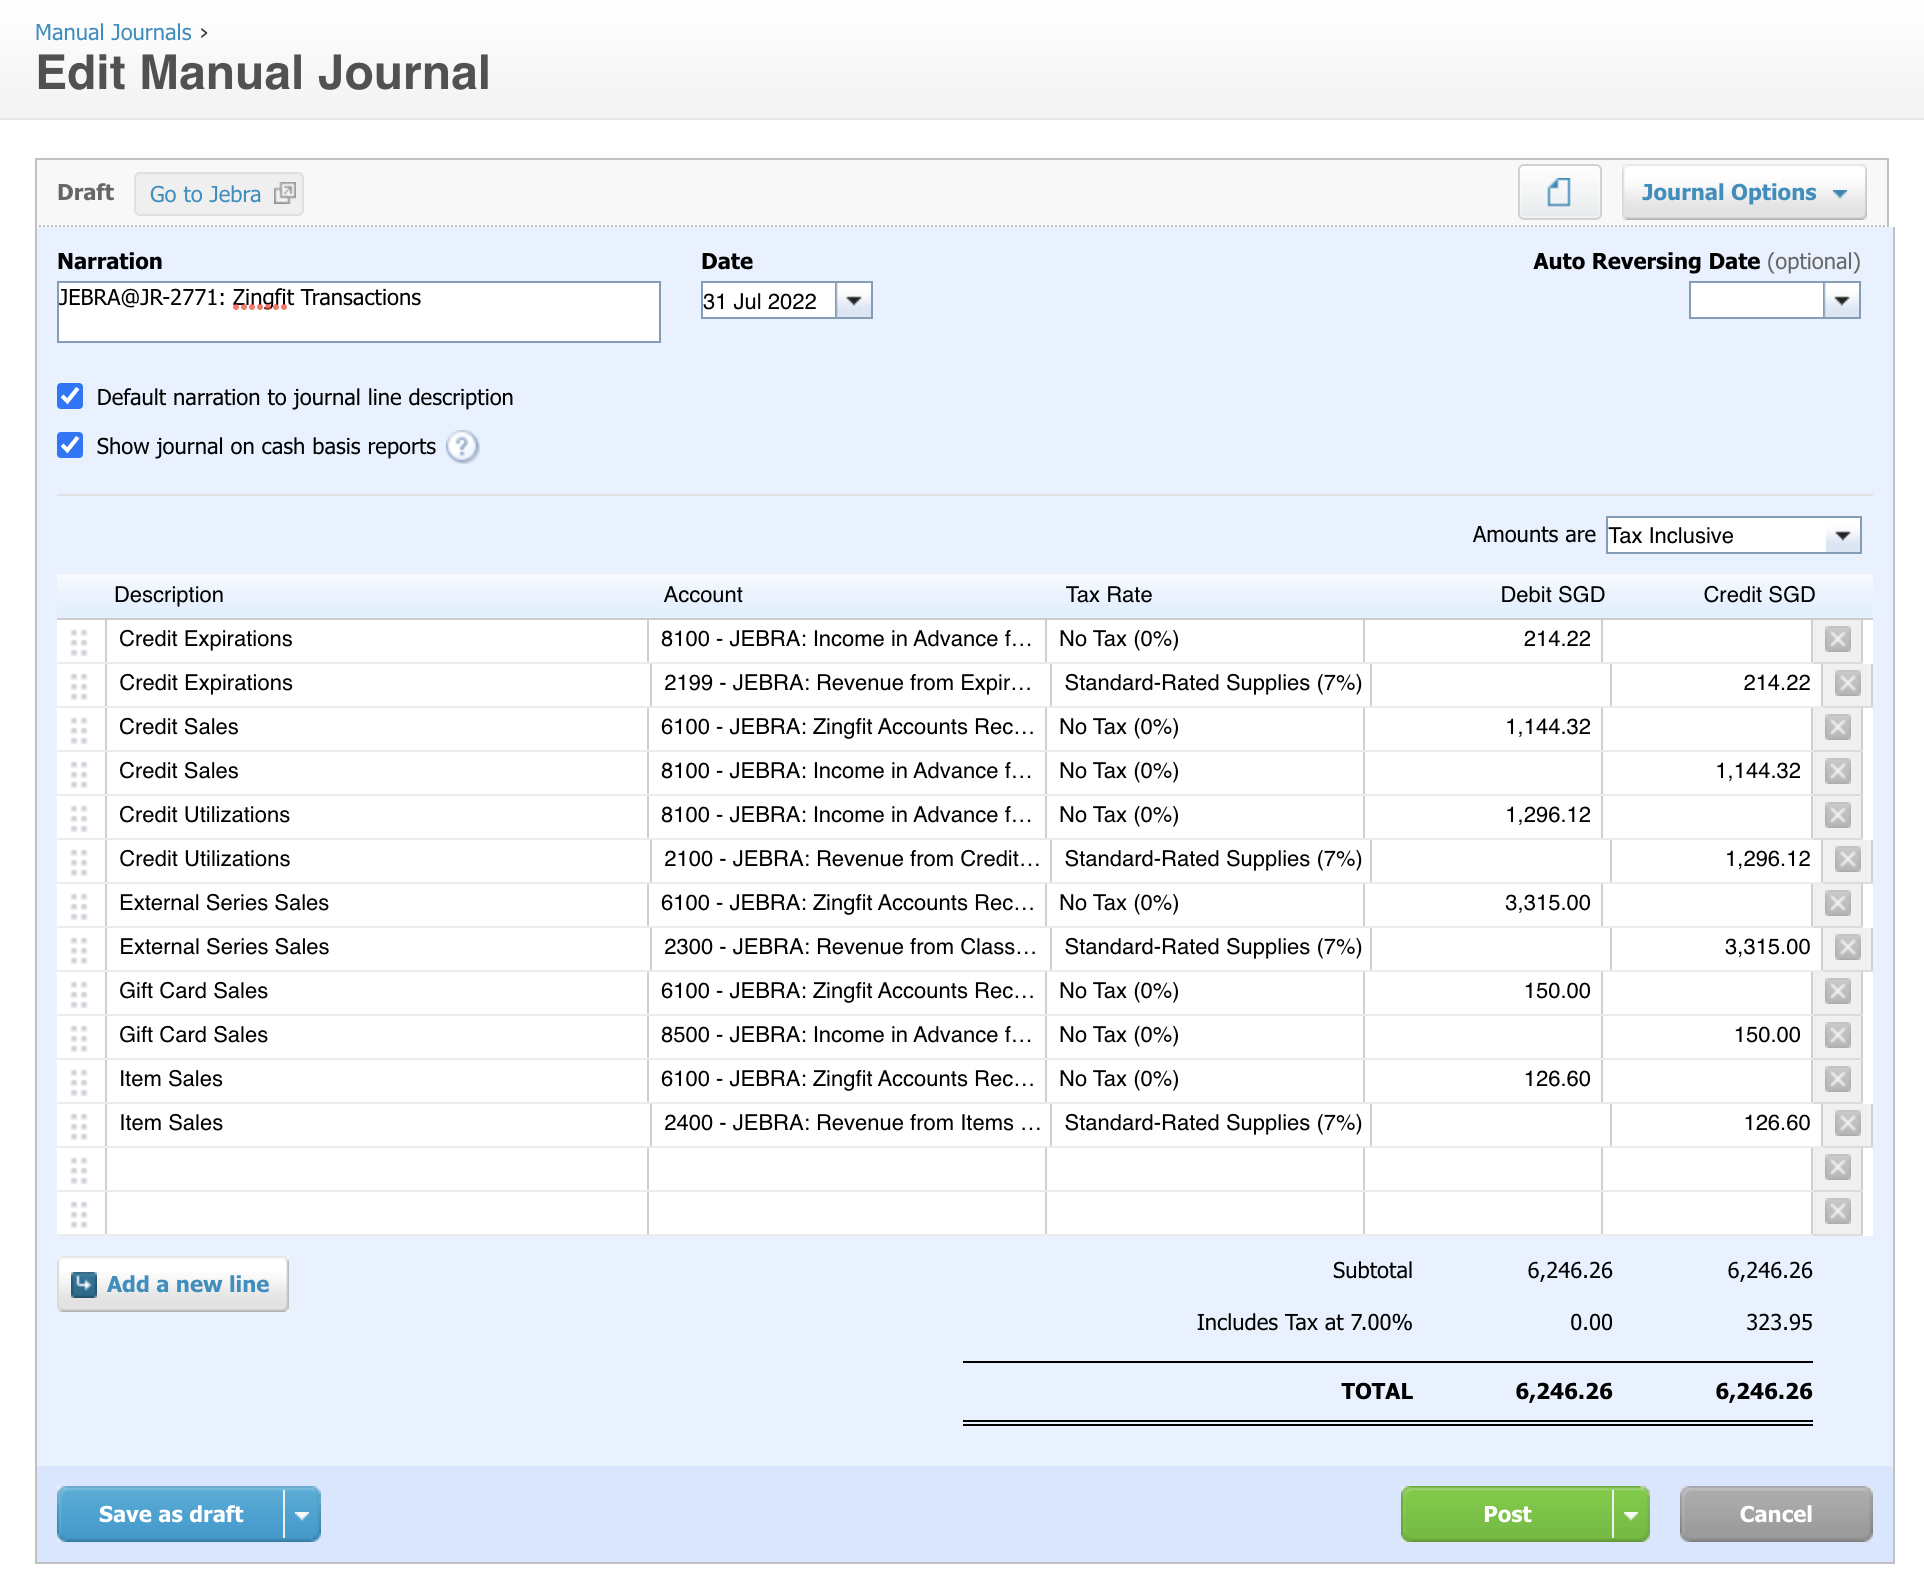Select the 2400 - JEBRA: Revenue from Items account cell
The width and height of the screenshot is (1924, 1592).
pyautogui.click(x=850, y=1123)
